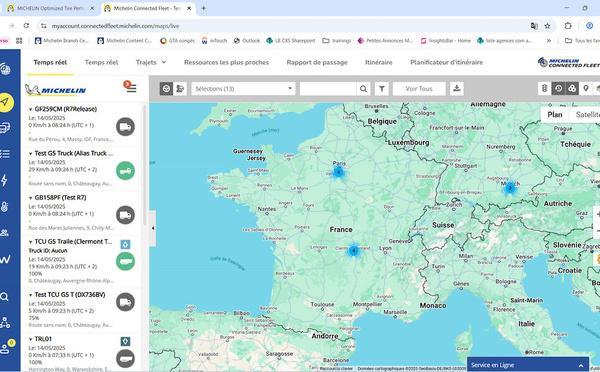Select the first Temps réel tab
600x372 pixels.
point(50,62)
